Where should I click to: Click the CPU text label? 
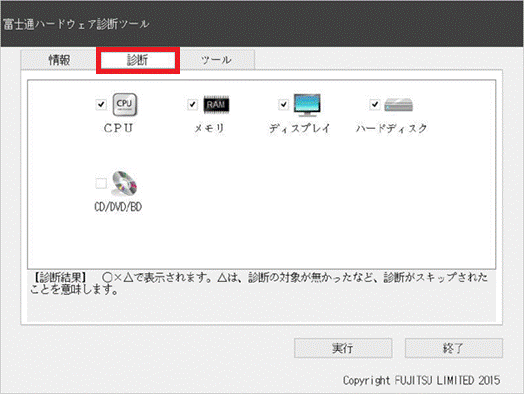(118, 128)
